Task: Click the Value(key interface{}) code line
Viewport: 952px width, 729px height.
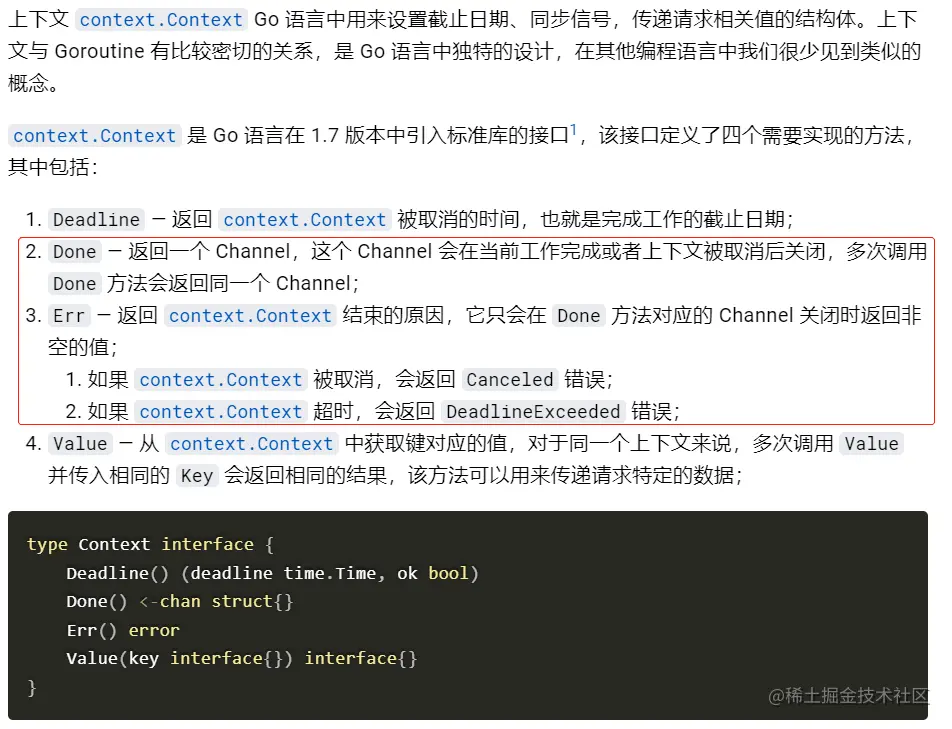Action: [x=241, y=658]
